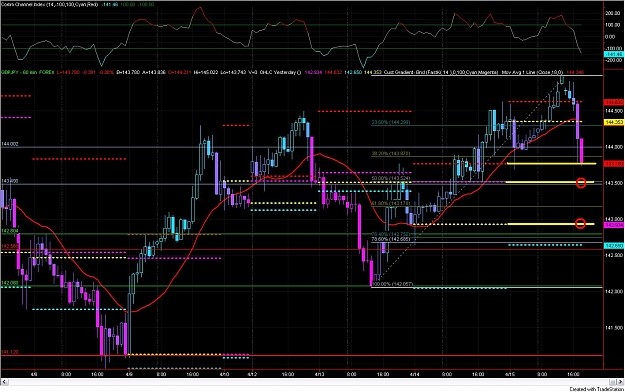Click the 0.00 CCI axis label
The height and width of the screenshot is (392, 625).
(610, 37)
